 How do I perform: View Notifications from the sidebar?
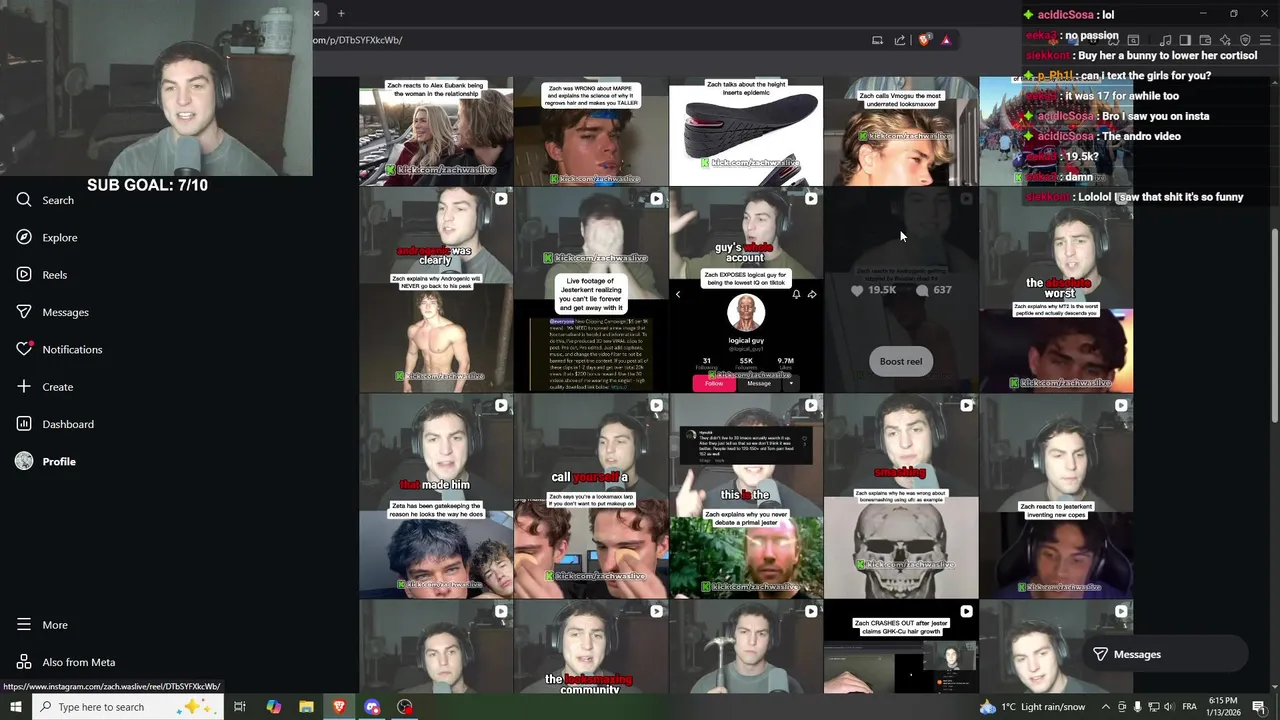pyautogui.click(x=59, y=349)
